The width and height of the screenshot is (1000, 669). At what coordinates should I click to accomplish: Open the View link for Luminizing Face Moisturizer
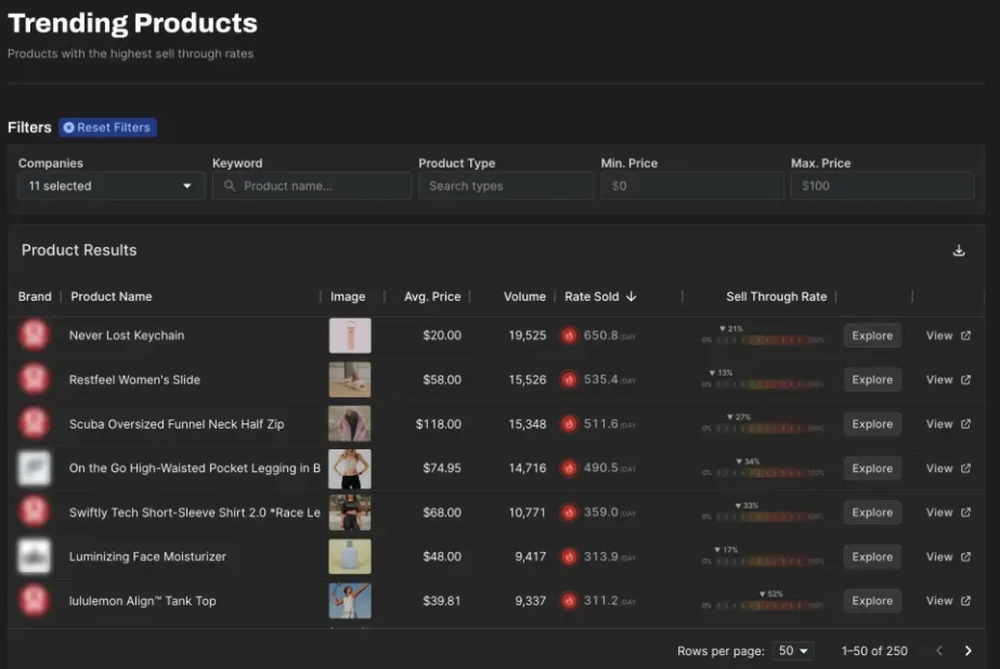click(x=948, y=557)
